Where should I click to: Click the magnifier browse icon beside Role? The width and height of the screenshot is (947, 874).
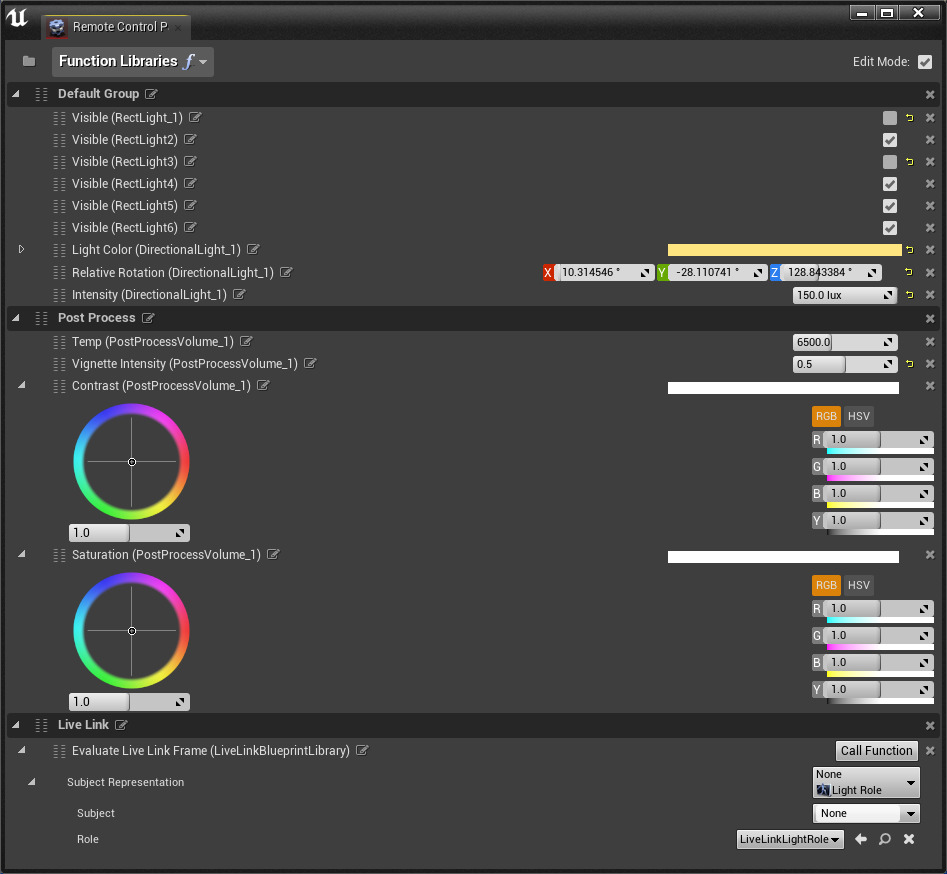[885, 839]
